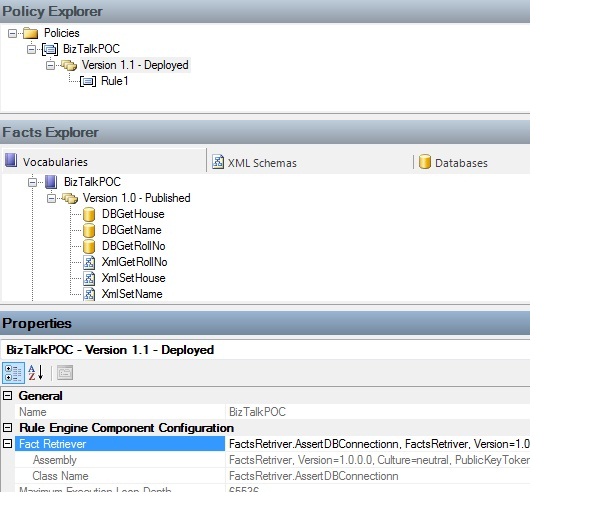This screenshot has height=509, width=592.
Task: Click the Rule1 rule icon
Action: 88,81
